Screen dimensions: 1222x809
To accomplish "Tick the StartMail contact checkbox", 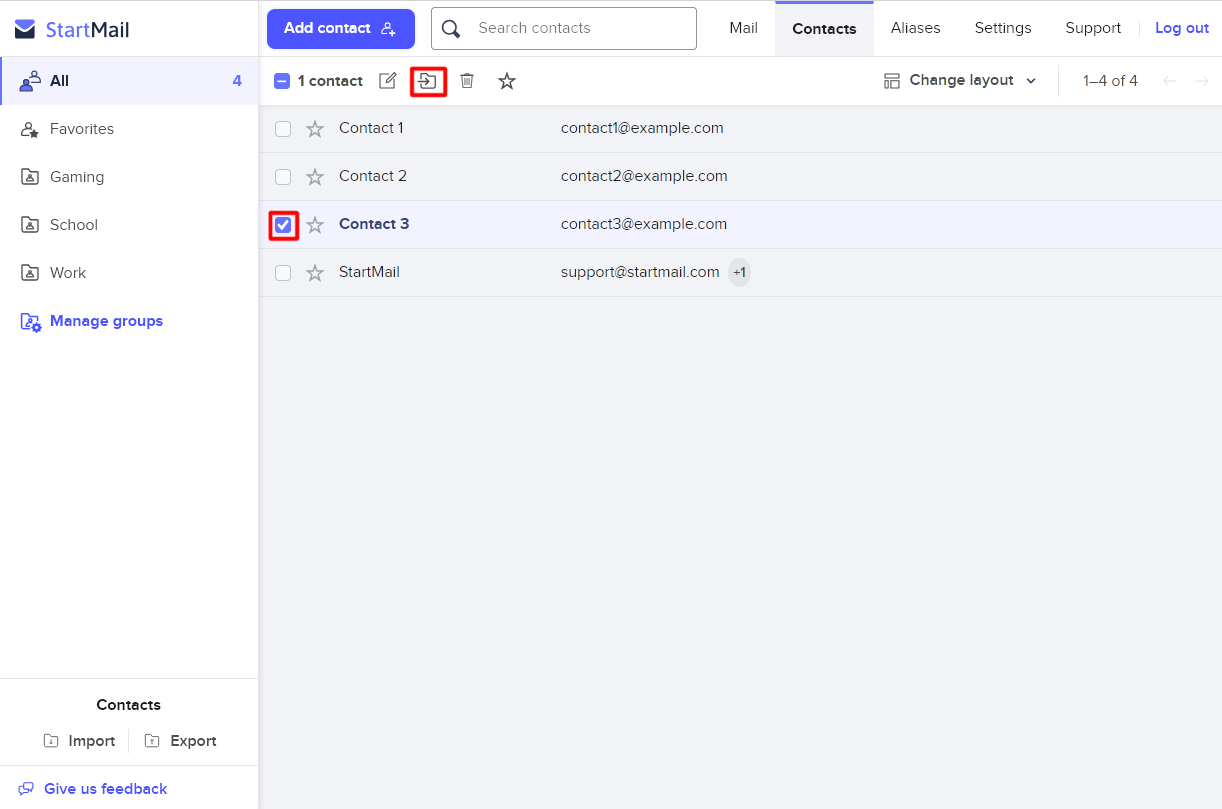I will (283, 273).
